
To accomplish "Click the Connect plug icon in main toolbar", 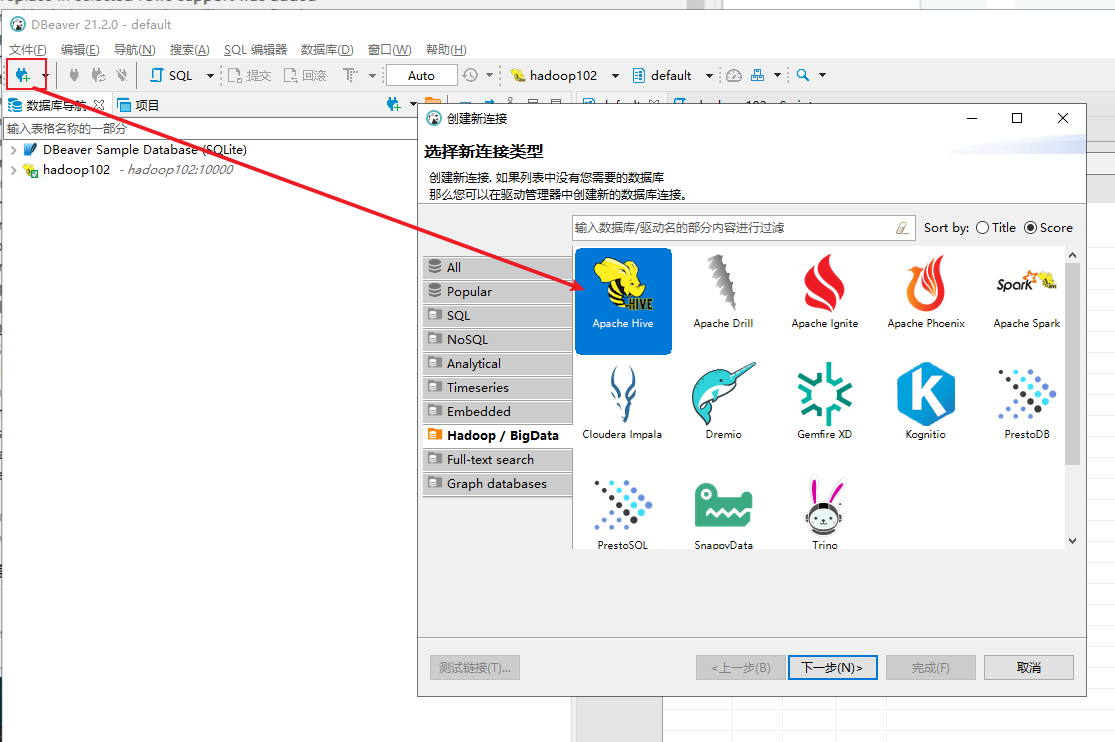I will (x=74, y=75).
